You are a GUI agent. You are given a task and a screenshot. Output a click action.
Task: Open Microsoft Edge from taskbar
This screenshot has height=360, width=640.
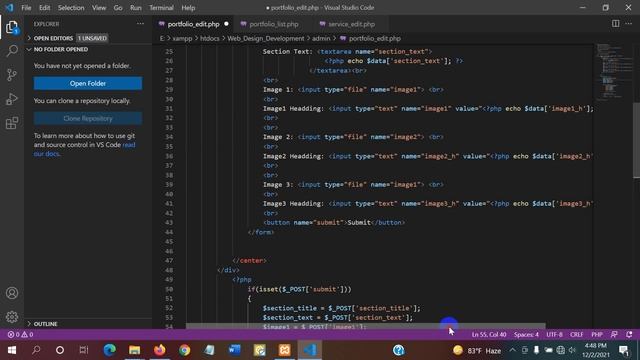click(x=109, y=350)
